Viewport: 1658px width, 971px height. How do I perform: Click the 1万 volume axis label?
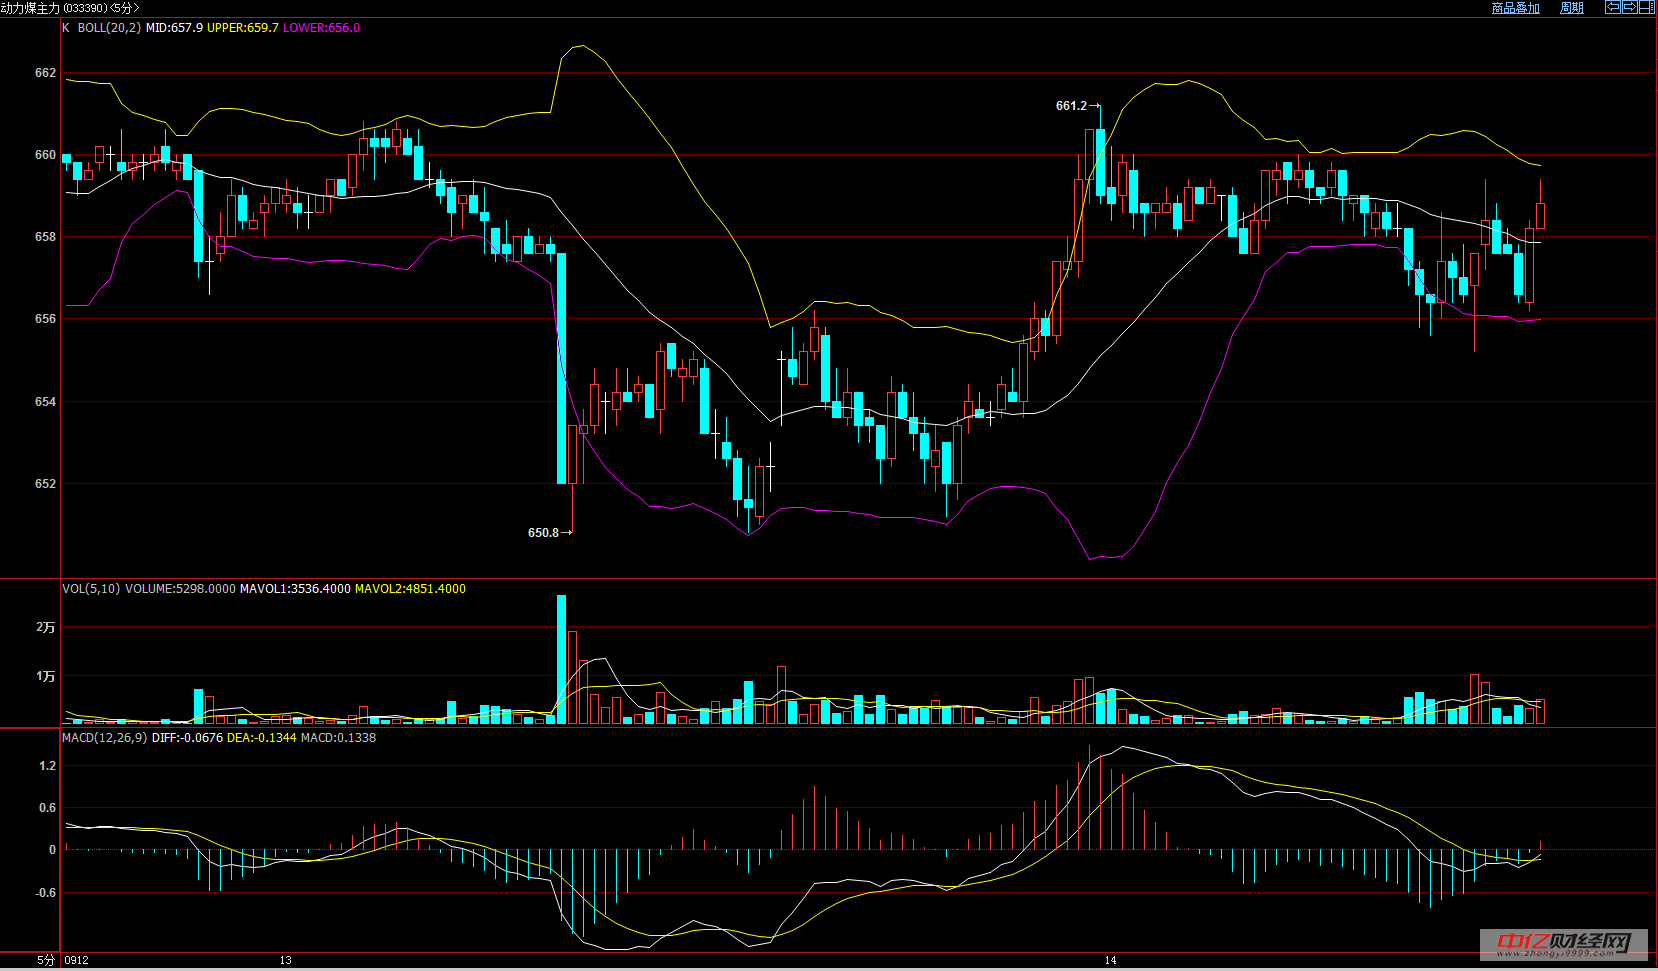click(x=45, y=677)
